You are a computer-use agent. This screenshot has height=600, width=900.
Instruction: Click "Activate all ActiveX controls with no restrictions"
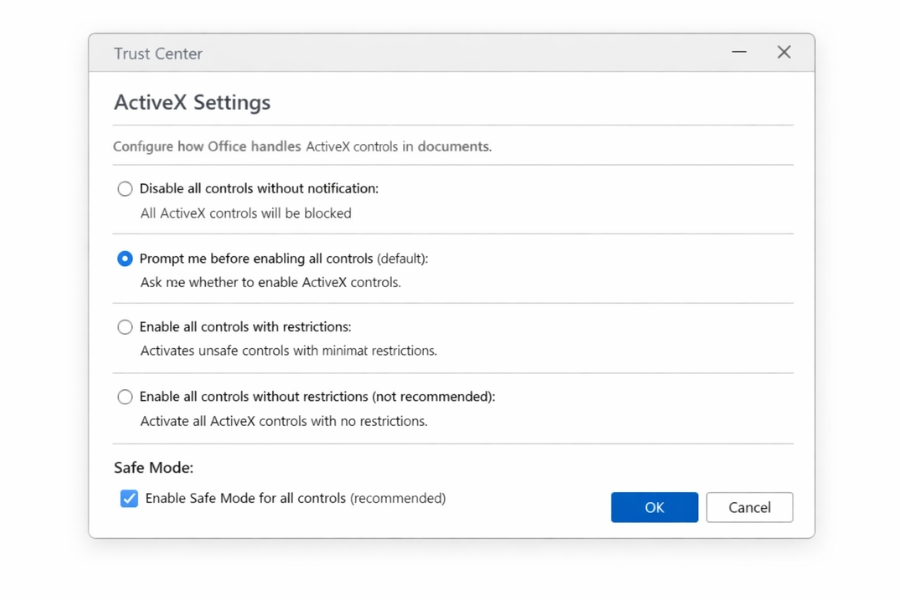(284, 420)
